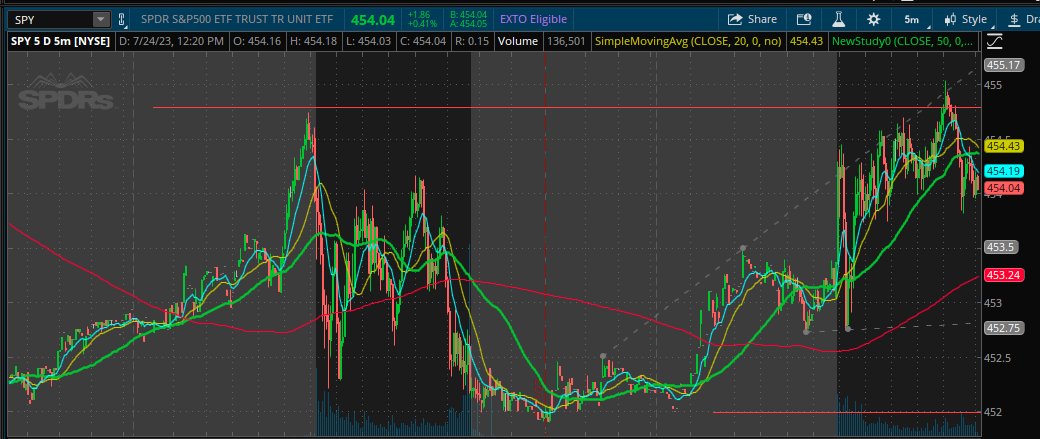Click the chart line-type icon above price axis
Image resolution: width=1040 pixels, height=439 pixels.
[x=995, y=42]
